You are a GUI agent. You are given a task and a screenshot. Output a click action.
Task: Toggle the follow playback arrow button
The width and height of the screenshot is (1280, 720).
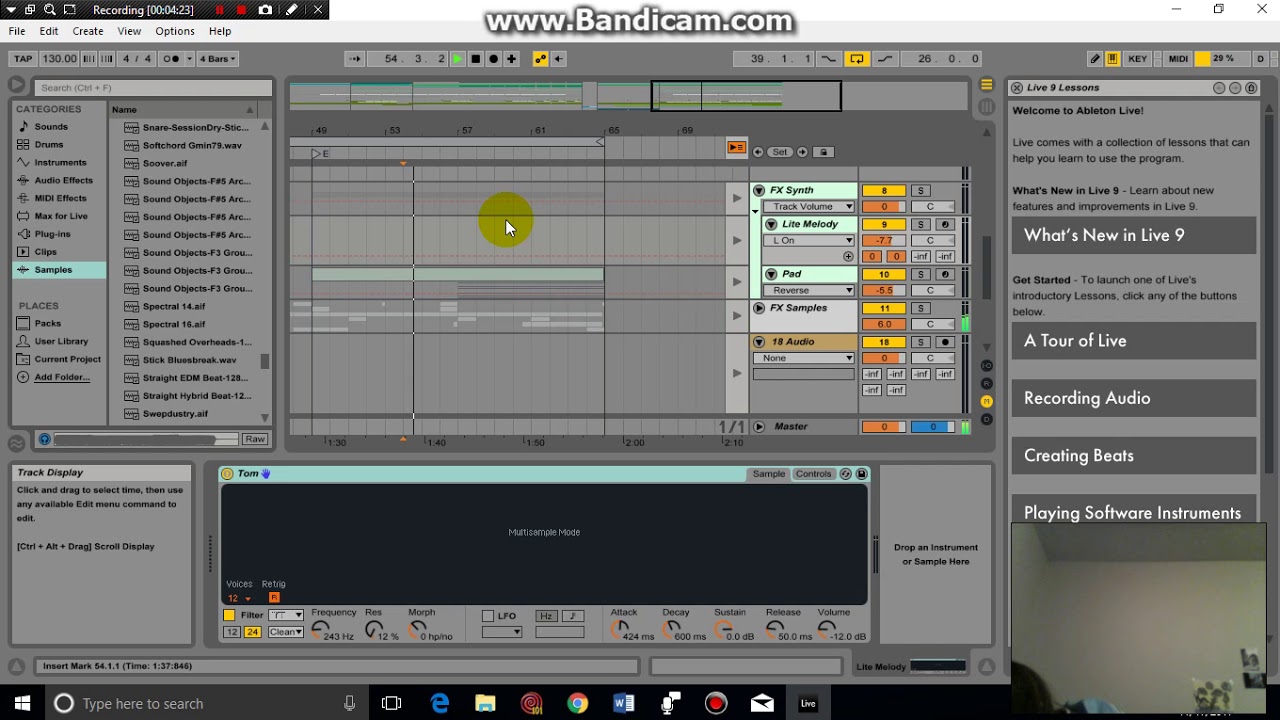(354, 59)
